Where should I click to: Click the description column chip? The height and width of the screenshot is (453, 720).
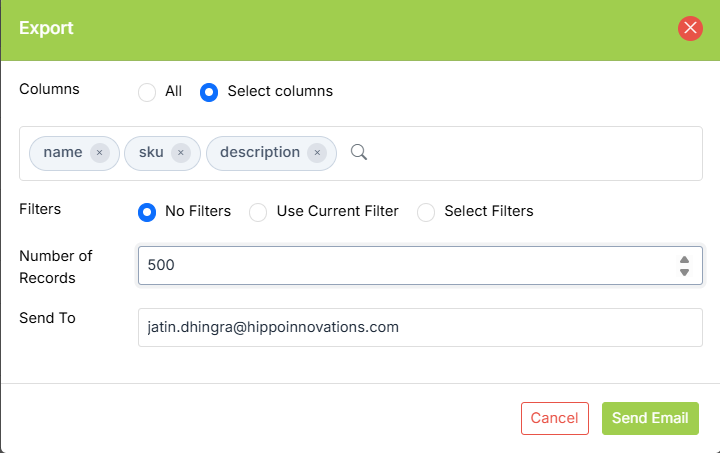tap(260, 153)
